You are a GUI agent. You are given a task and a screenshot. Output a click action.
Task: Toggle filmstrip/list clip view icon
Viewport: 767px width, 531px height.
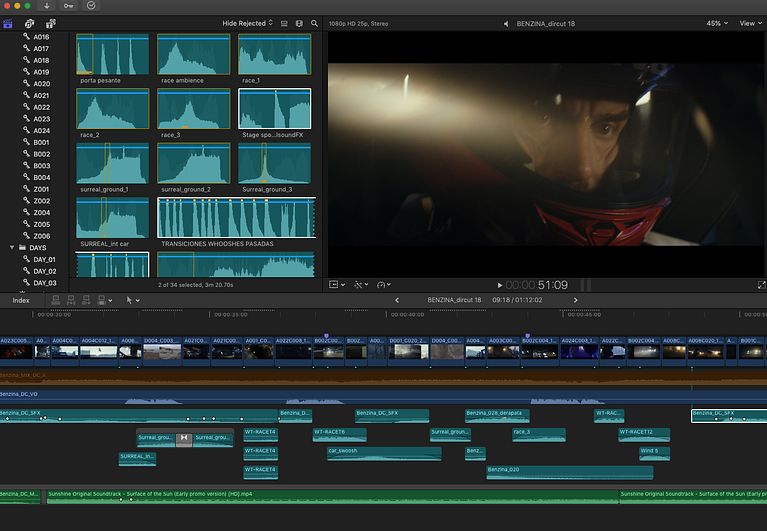[284, 23]
